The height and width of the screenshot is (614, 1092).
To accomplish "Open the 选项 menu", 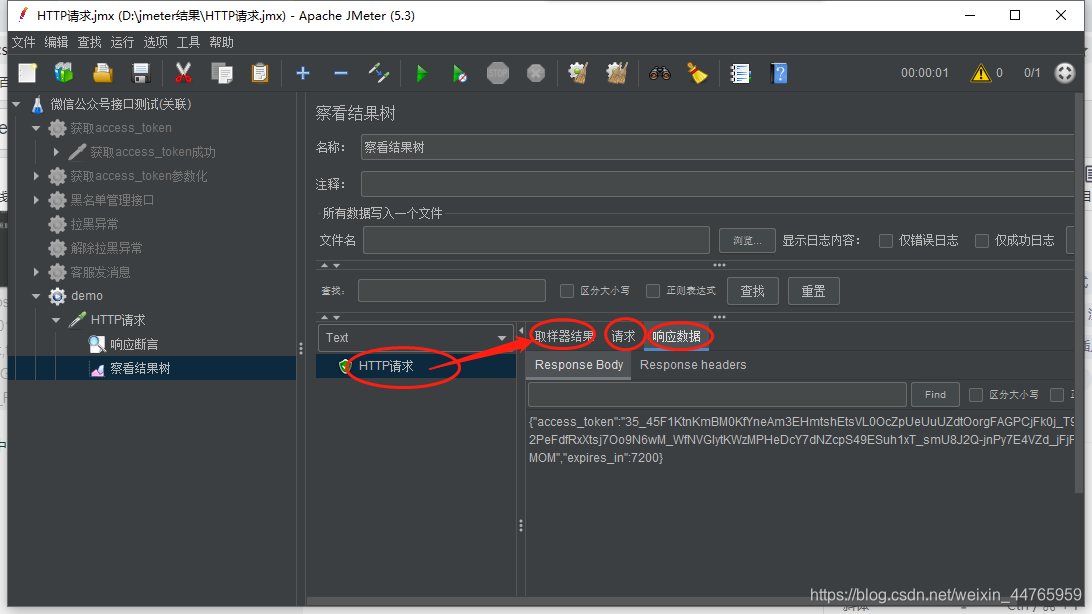I will (155, 42).
